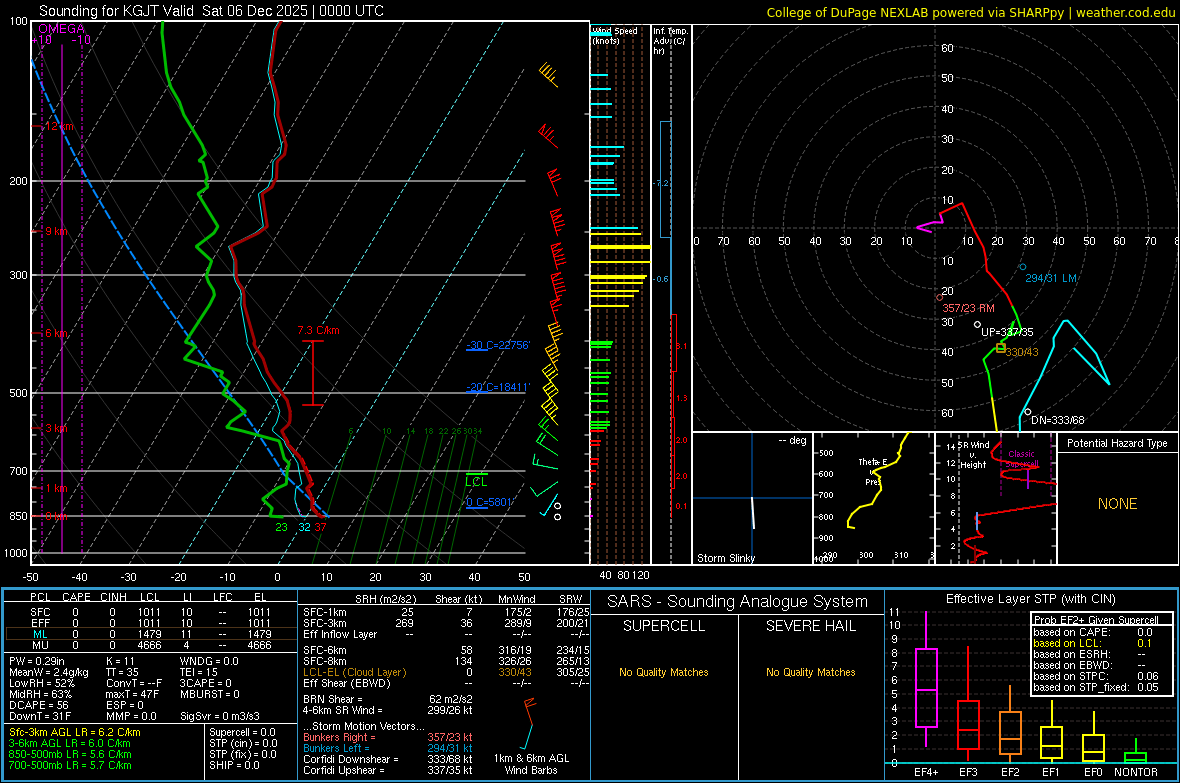
Task: Click SARS - Sounding Analogue System heading
Action: pos(738,602)
